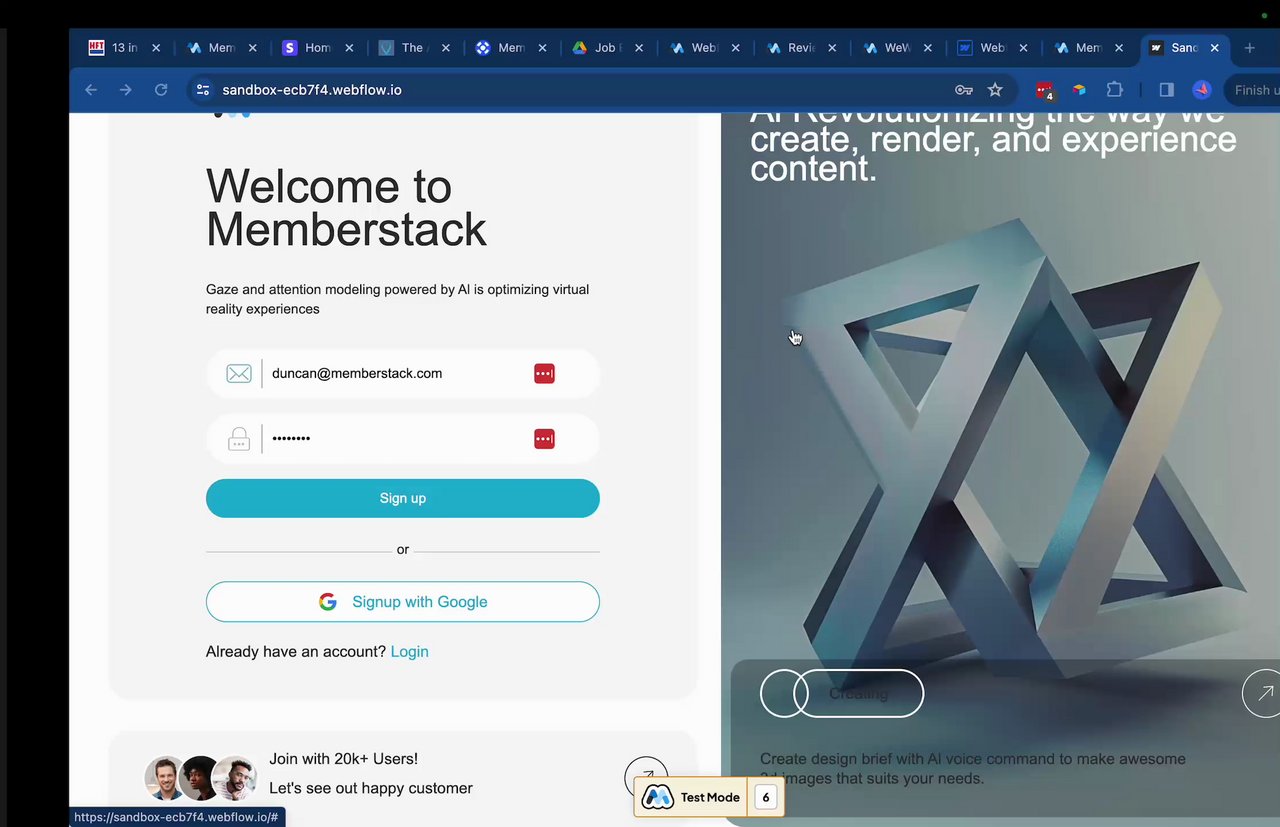
Task: Reload the sandbox page
Action: tap(160, 90)
